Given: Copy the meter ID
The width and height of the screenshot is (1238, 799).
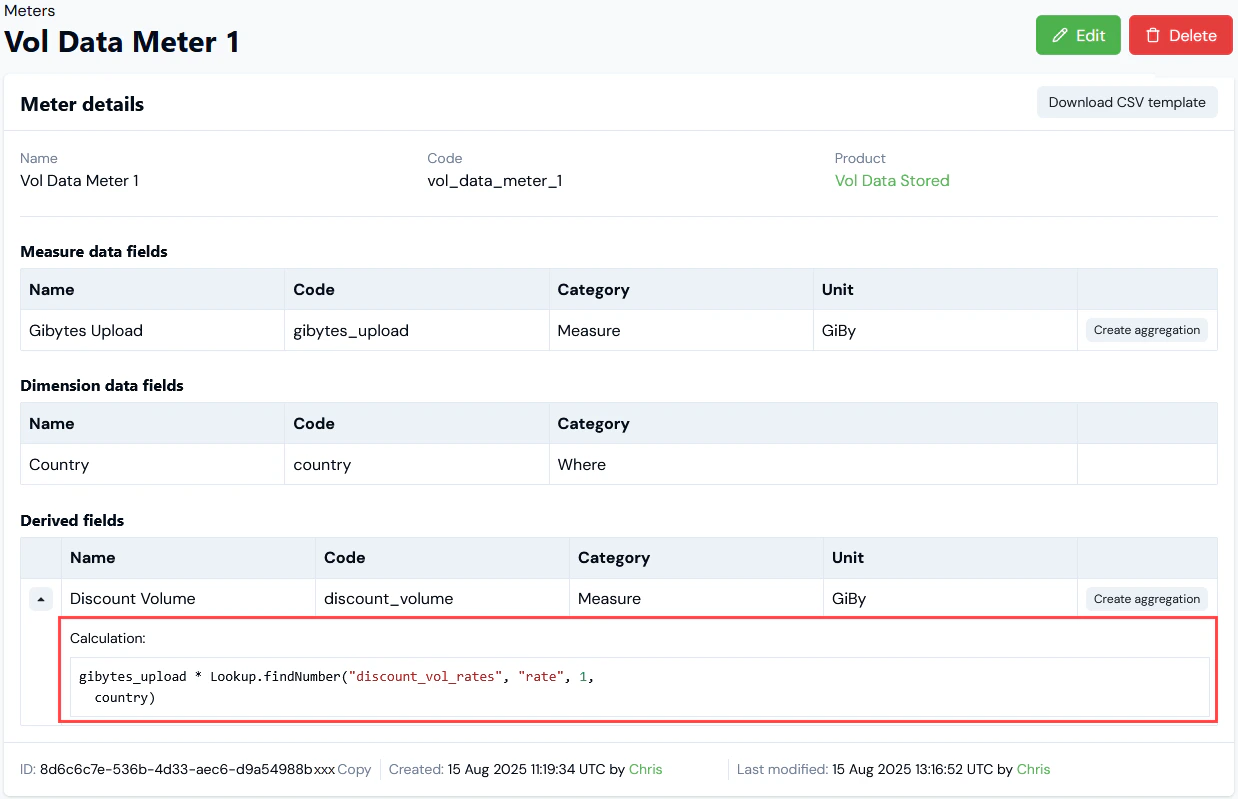Looking at the screenshot, I should click(354, 769).
